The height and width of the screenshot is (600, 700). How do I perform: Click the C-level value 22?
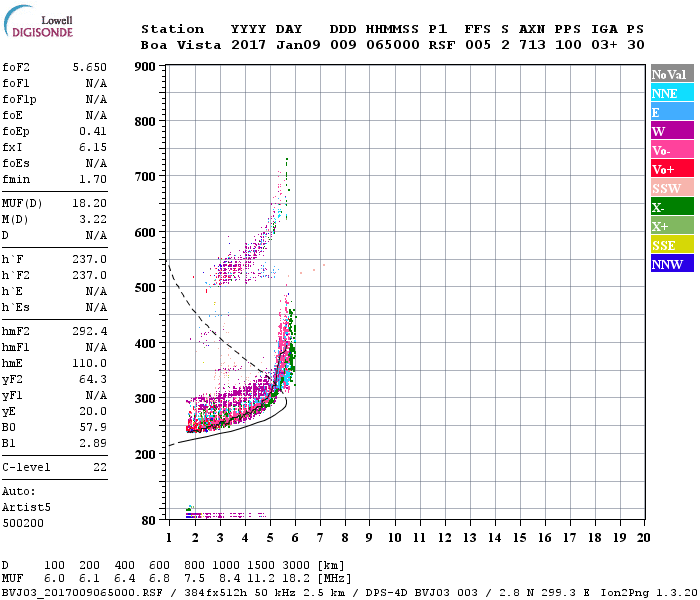(99, 467)
